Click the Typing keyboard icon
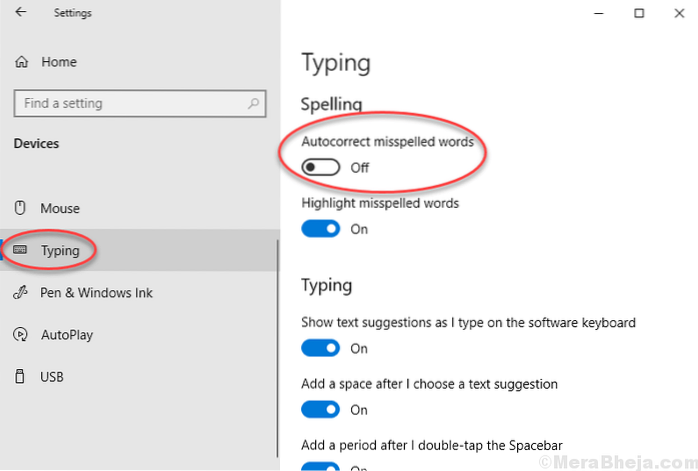The image size is (698, 471). (20, 251)
